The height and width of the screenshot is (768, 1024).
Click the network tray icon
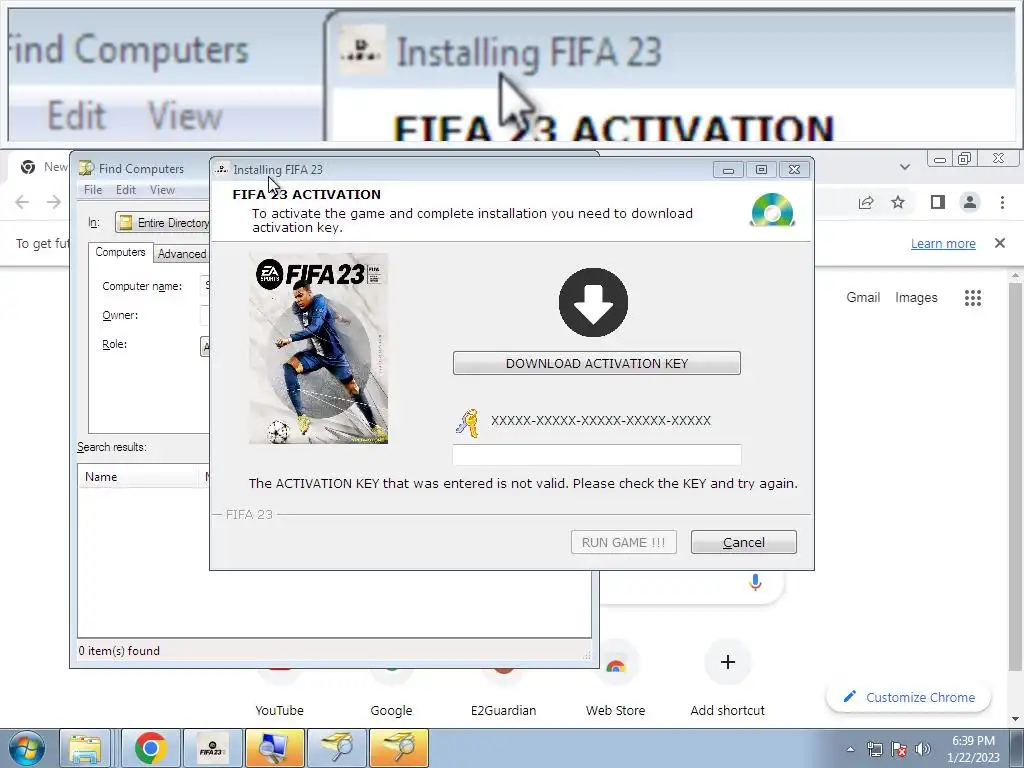[874, 749]
